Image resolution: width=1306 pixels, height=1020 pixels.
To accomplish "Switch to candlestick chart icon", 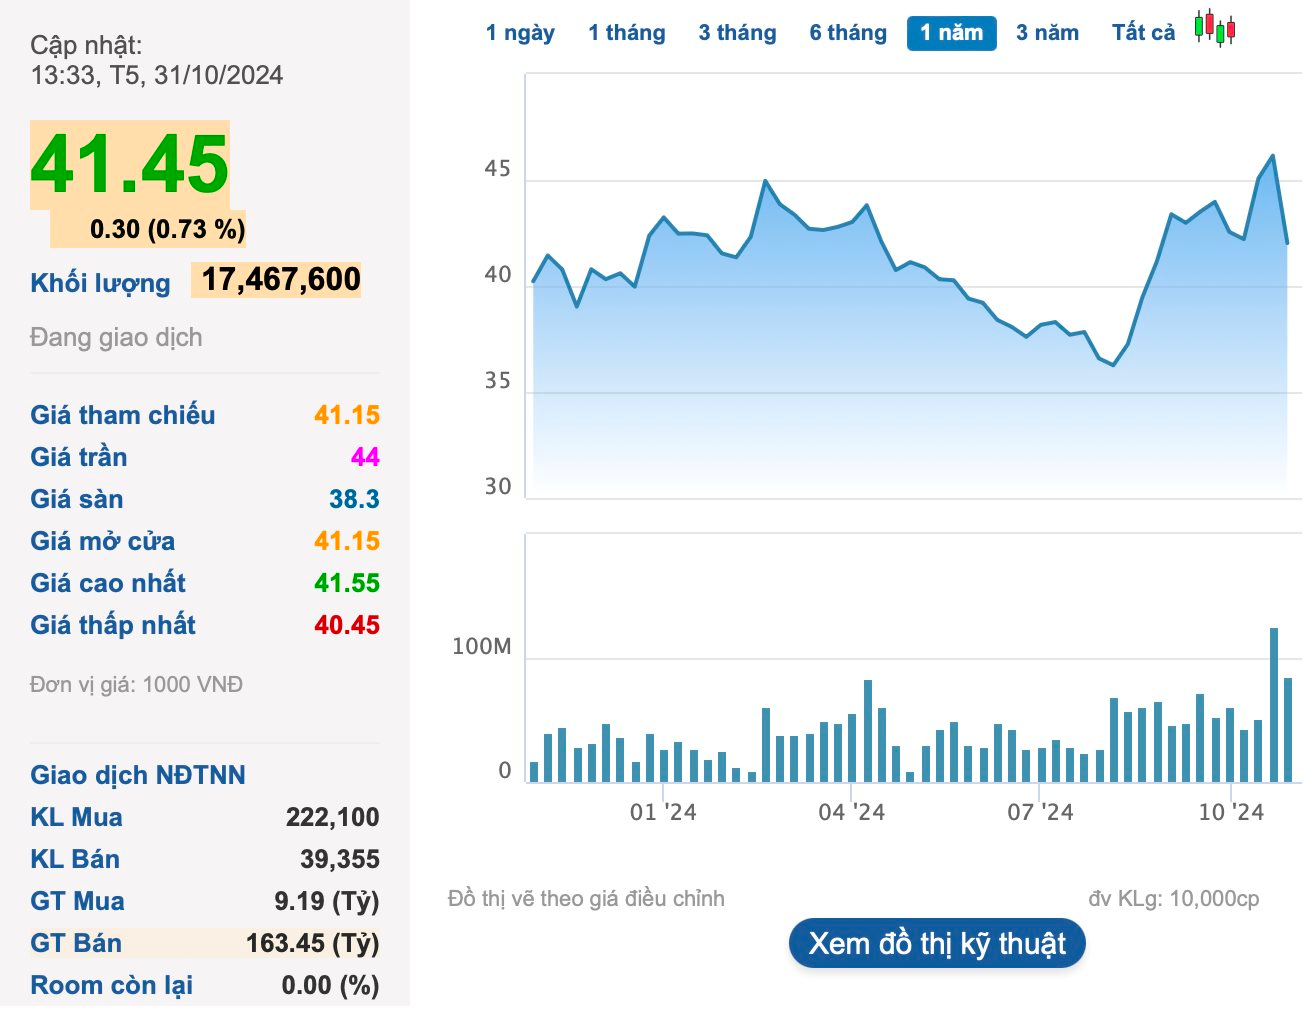I will [1215, 28].
